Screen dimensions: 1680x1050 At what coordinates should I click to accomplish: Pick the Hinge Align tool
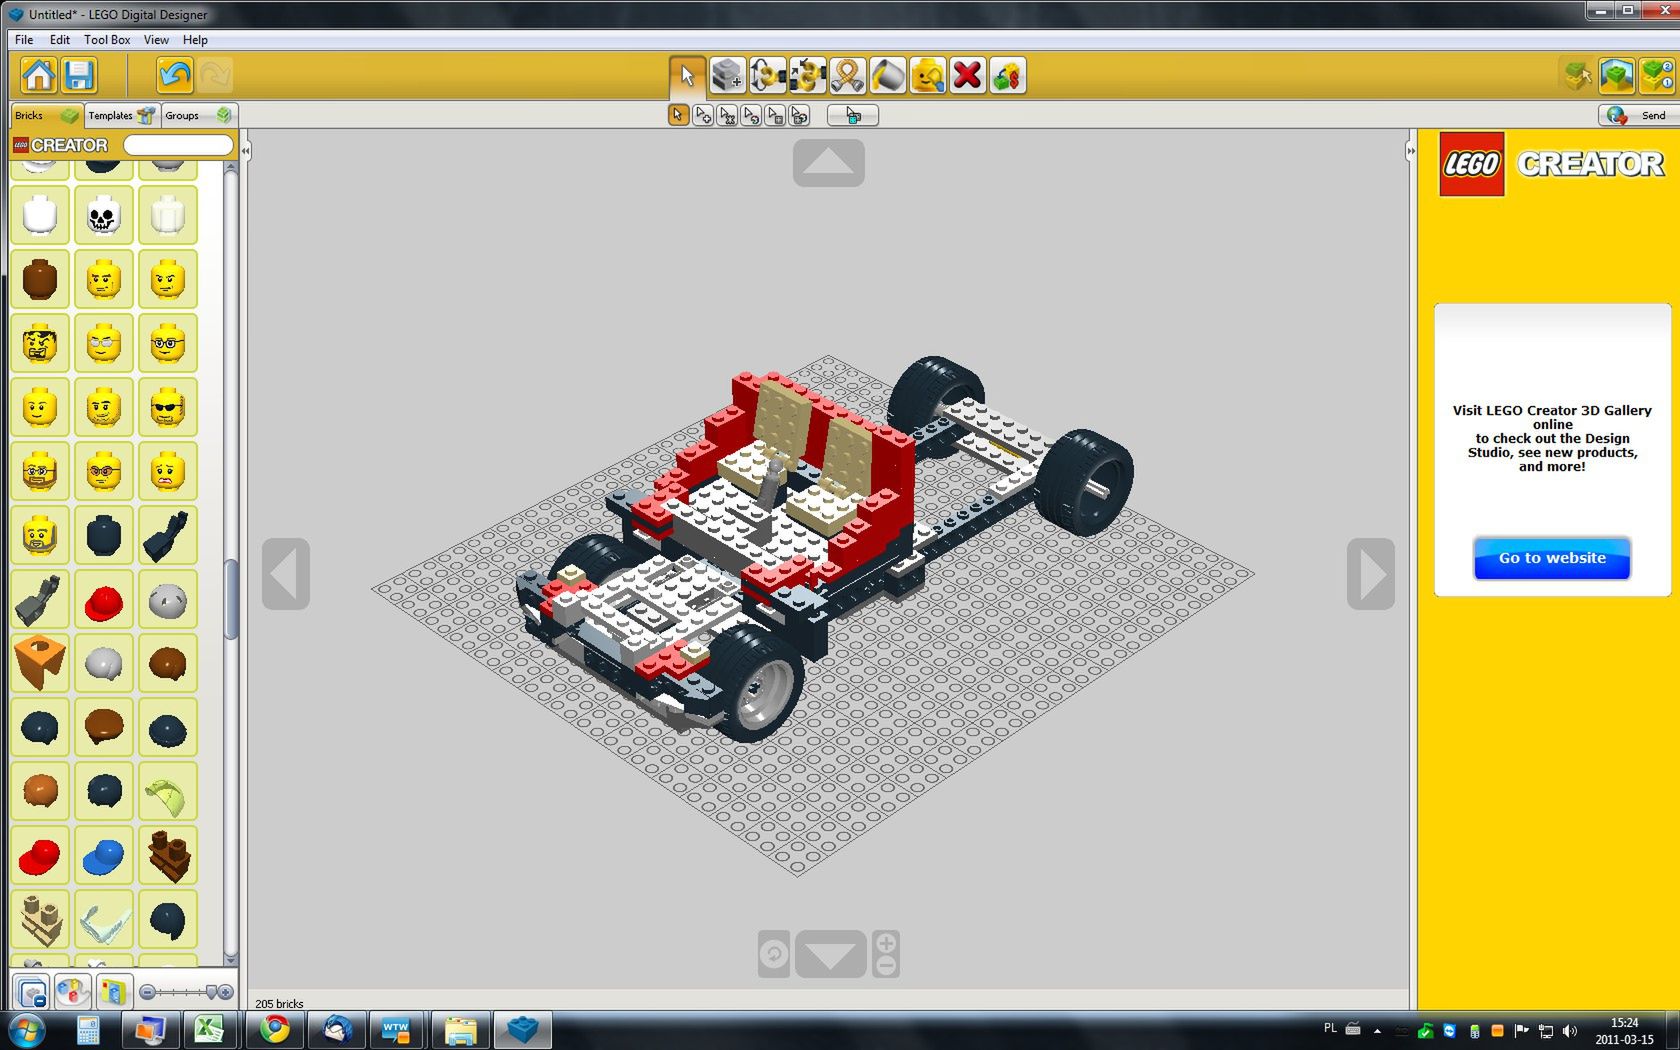(807, 76)
